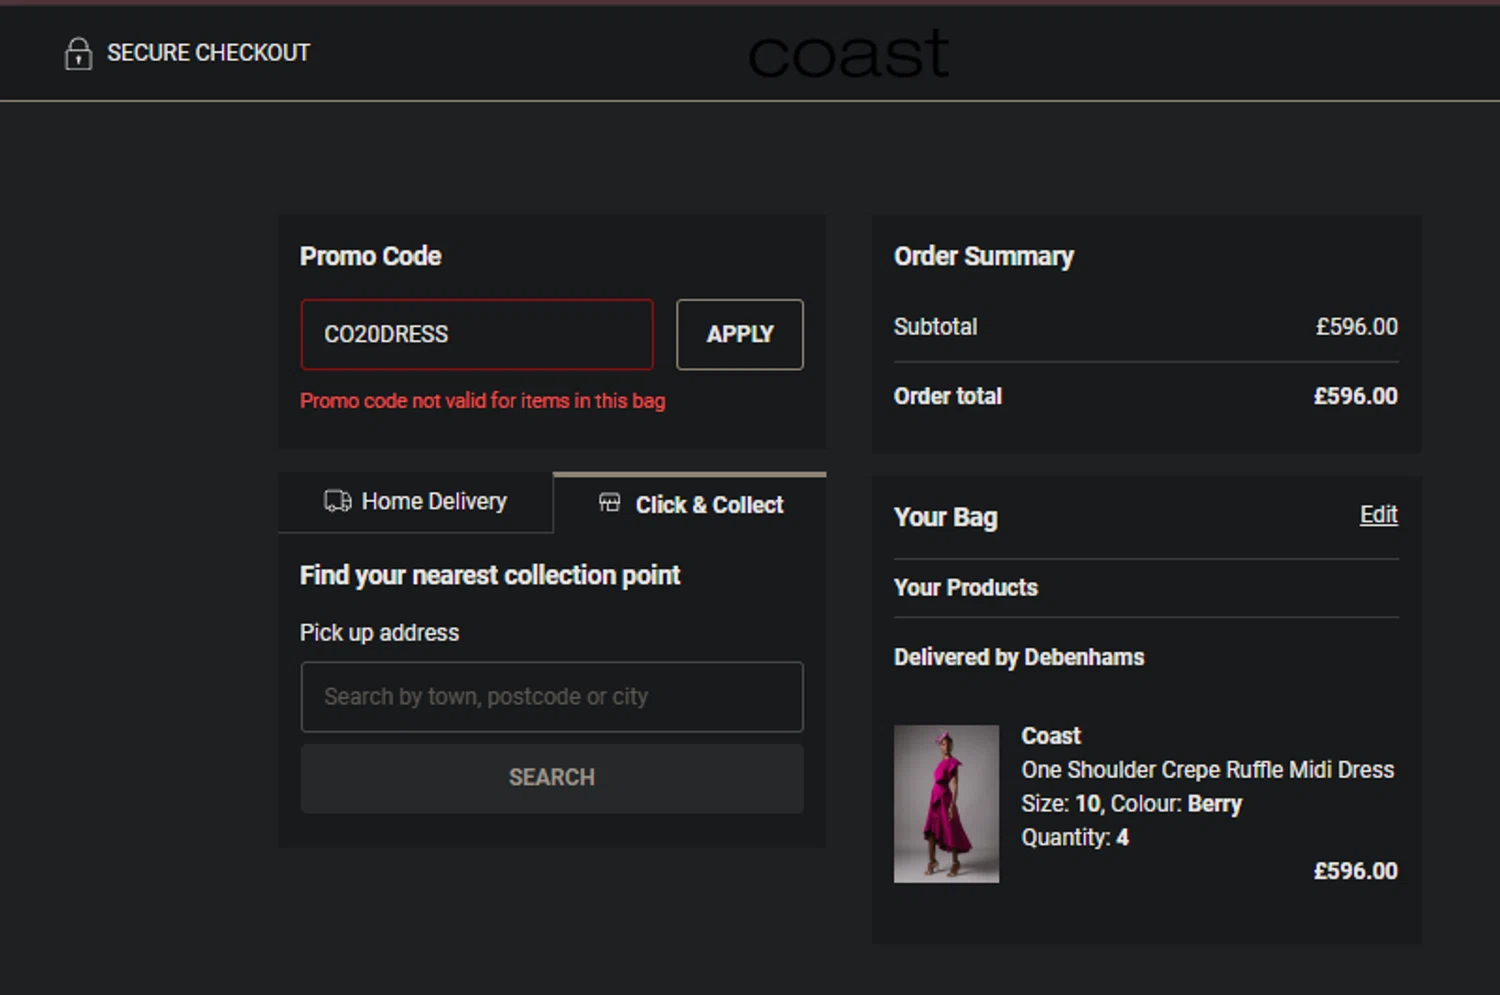Click the Find your nearest collection point heading
Screen dimensions: 1500x995
coord(490,576)
